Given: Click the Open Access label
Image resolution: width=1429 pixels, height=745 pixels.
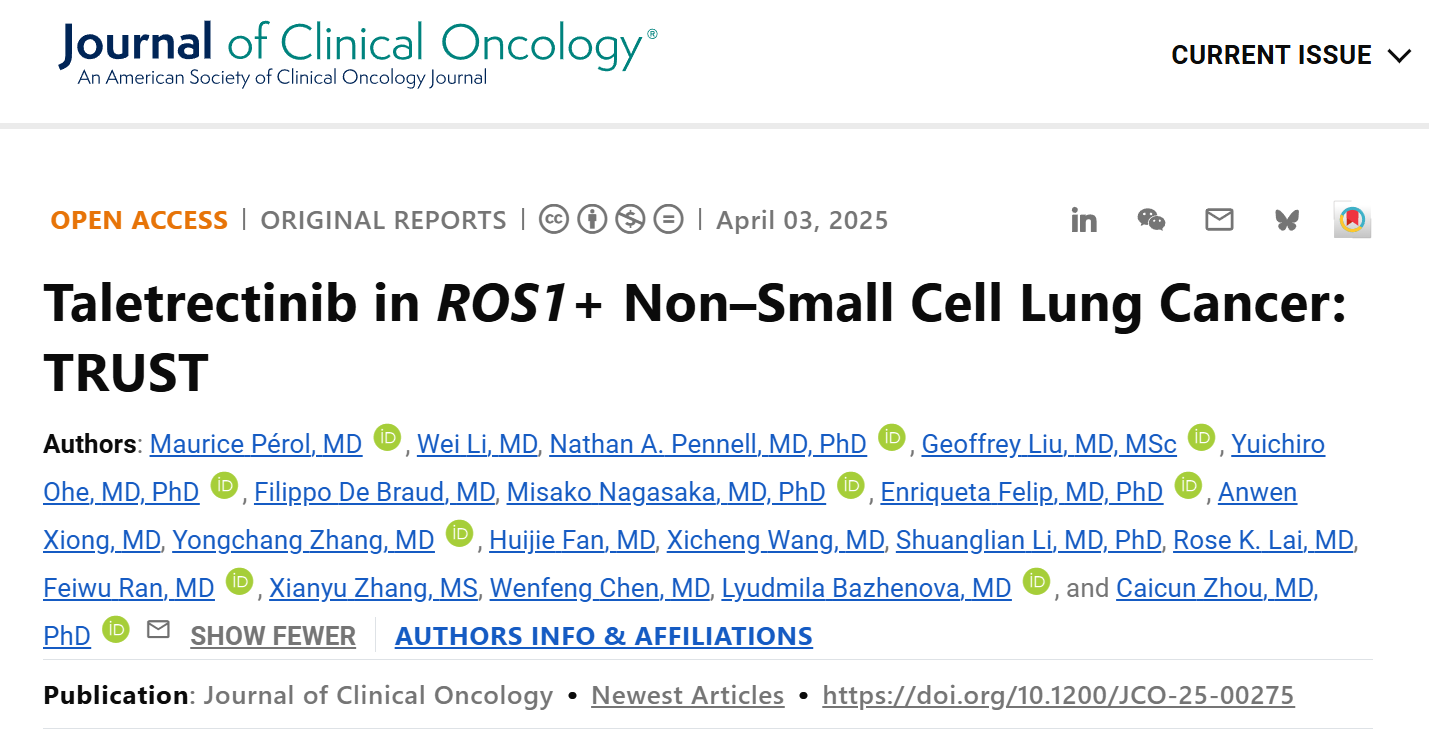Looking at the screenshot, I should [x=139, y=220].
